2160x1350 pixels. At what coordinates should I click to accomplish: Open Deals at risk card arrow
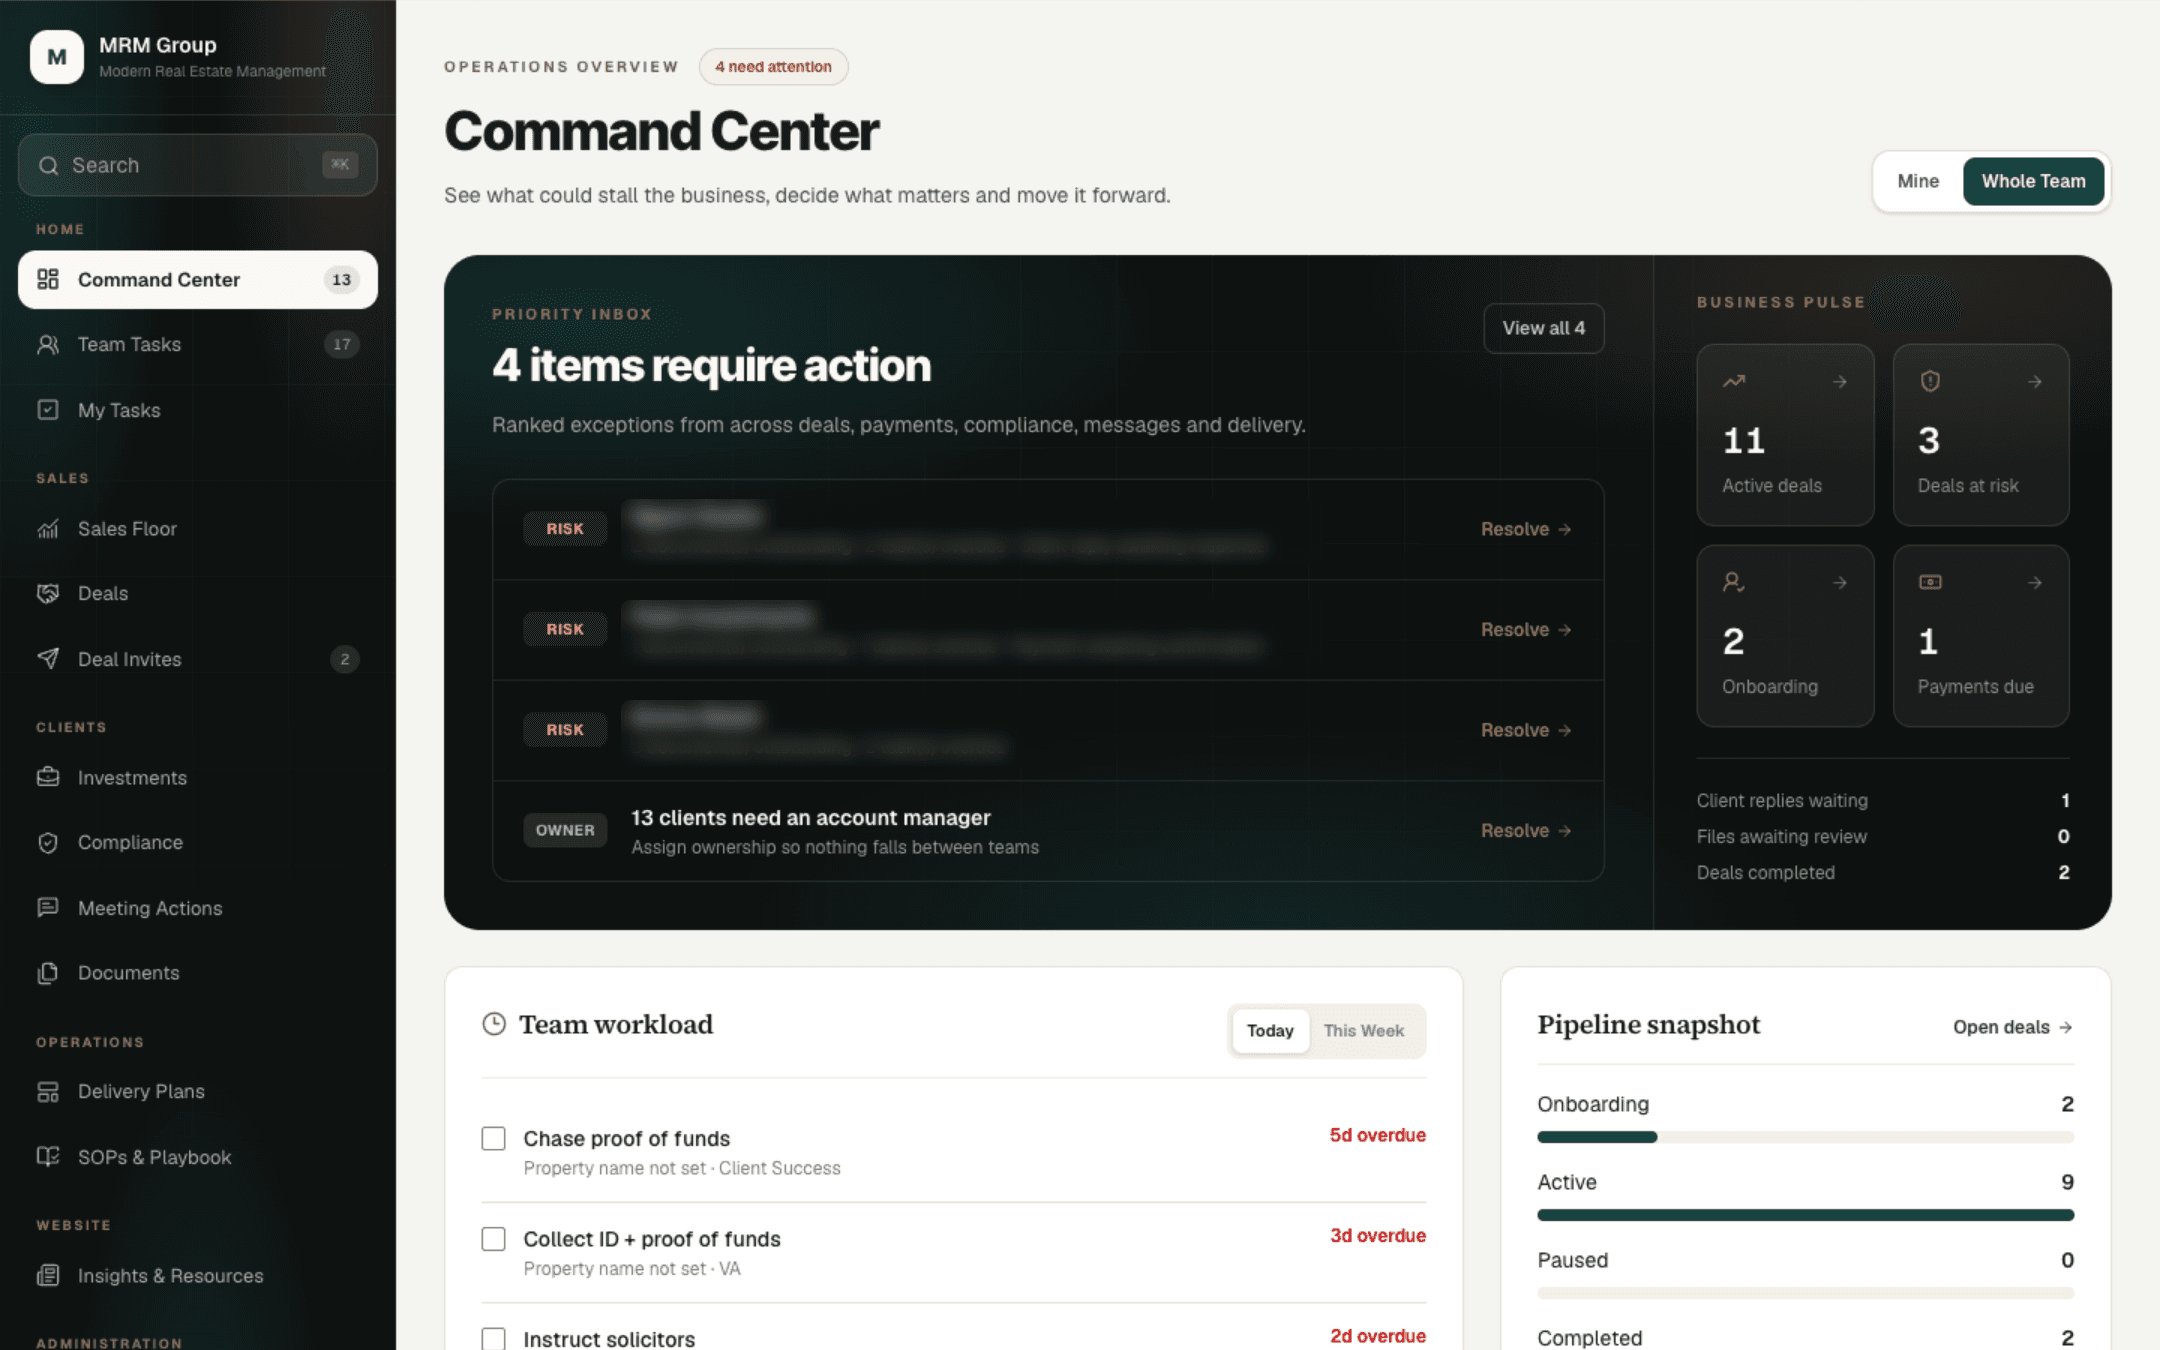coord(2034,382)
